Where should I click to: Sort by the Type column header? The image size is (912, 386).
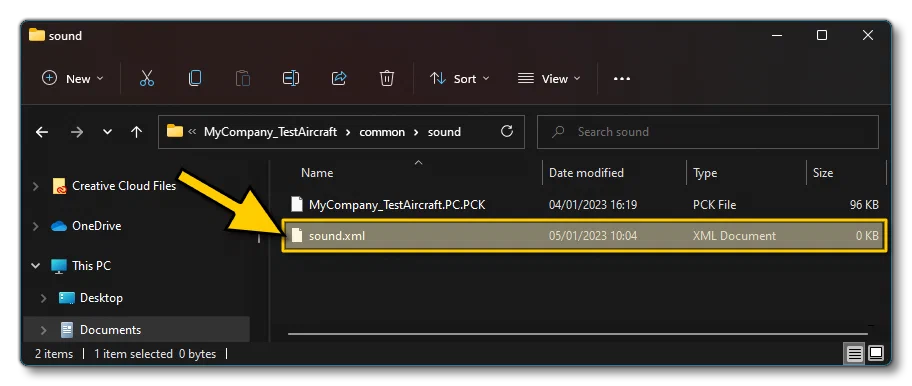(x=705, y=173)
